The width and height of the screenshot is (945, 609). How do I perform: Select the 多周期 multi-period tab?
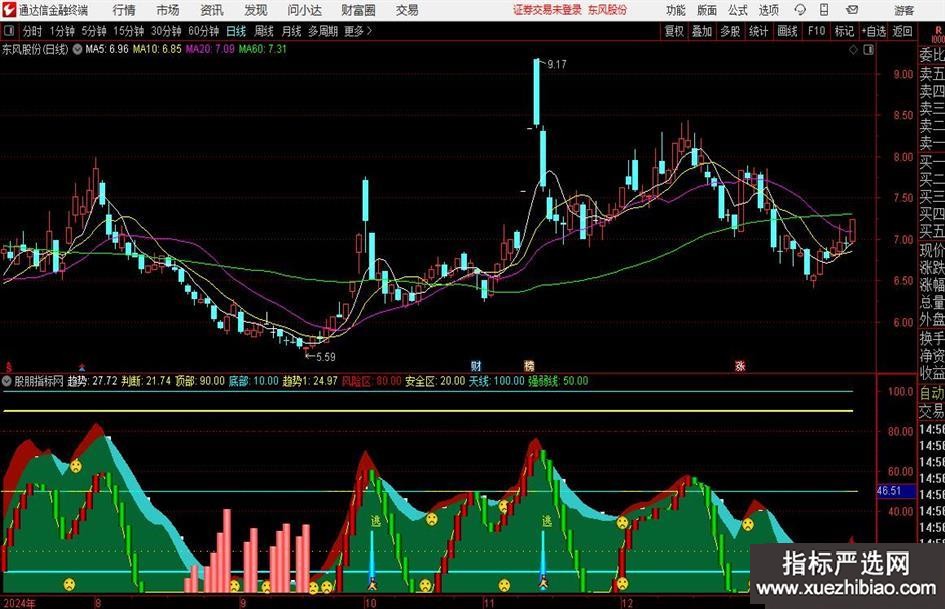323,31
